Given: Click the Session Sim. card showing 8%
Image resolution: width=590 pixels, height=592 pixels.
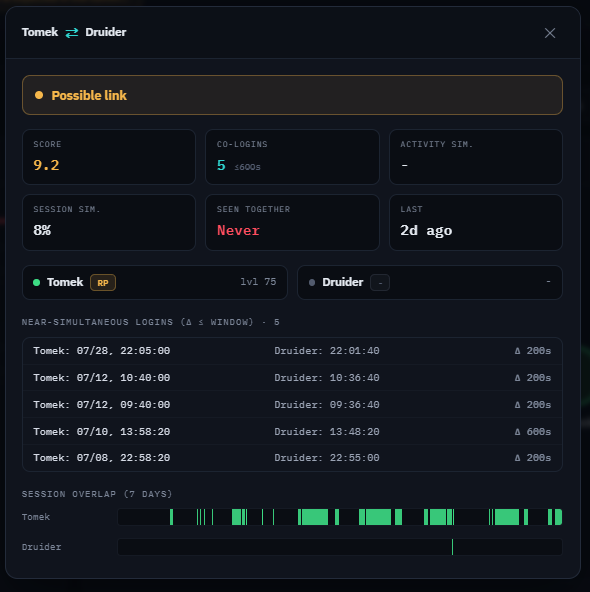Looking at the screenshot, I should click(x=109, y=222).
